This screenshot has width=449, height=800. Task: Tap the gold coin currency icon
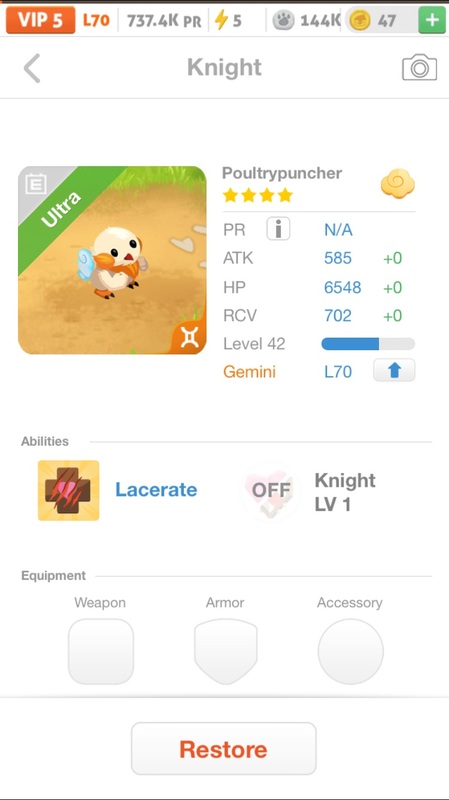(x=360, y=20)
